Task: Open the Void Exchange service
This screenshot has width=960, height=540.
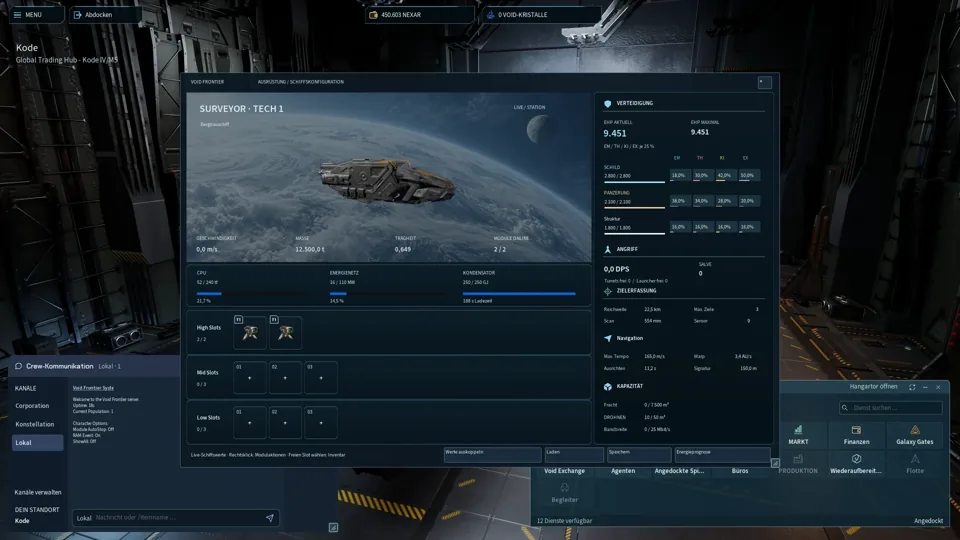Action: click(x=564, y=471)
